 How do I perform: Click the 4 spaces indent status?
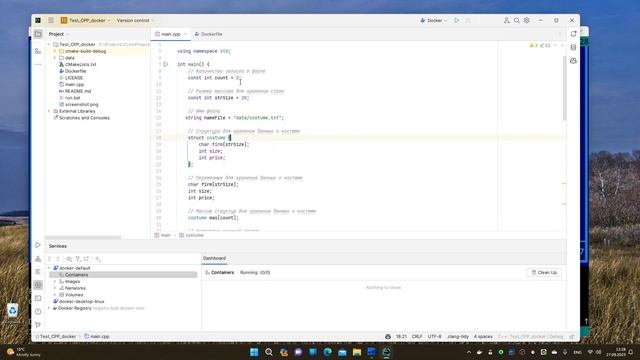click(483, 336)
